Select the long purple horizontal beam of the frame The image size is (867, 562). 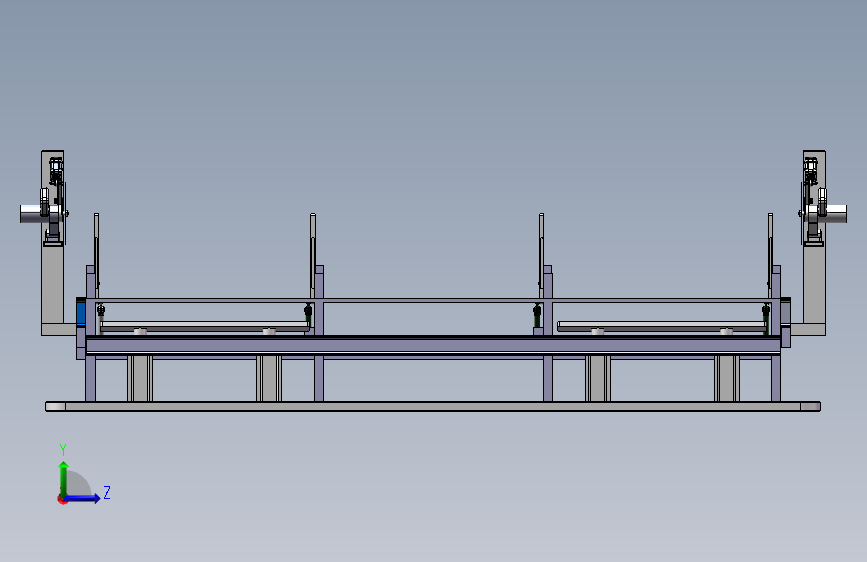[x=433, y=346]
